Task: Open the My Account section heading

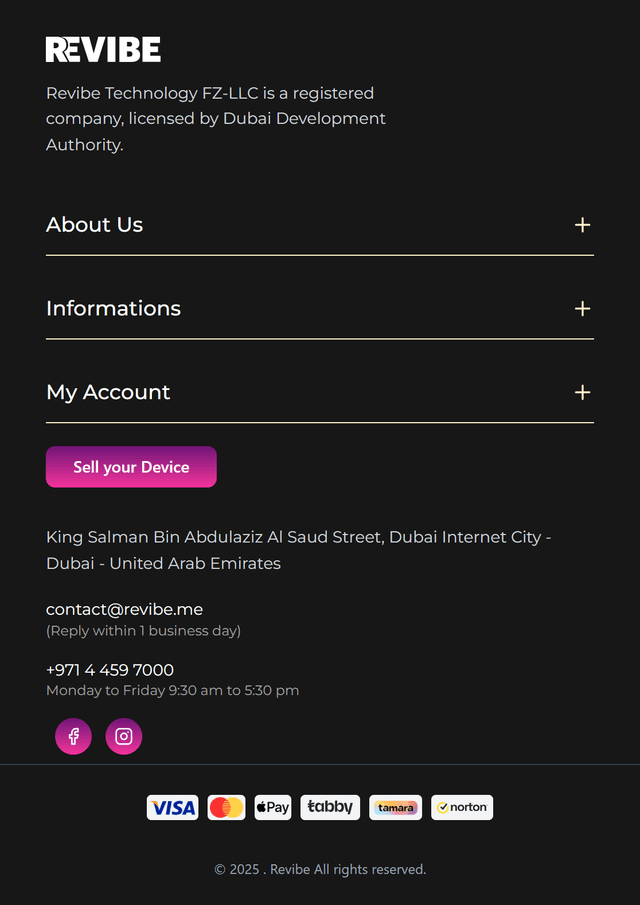Action: pos(108,393)
